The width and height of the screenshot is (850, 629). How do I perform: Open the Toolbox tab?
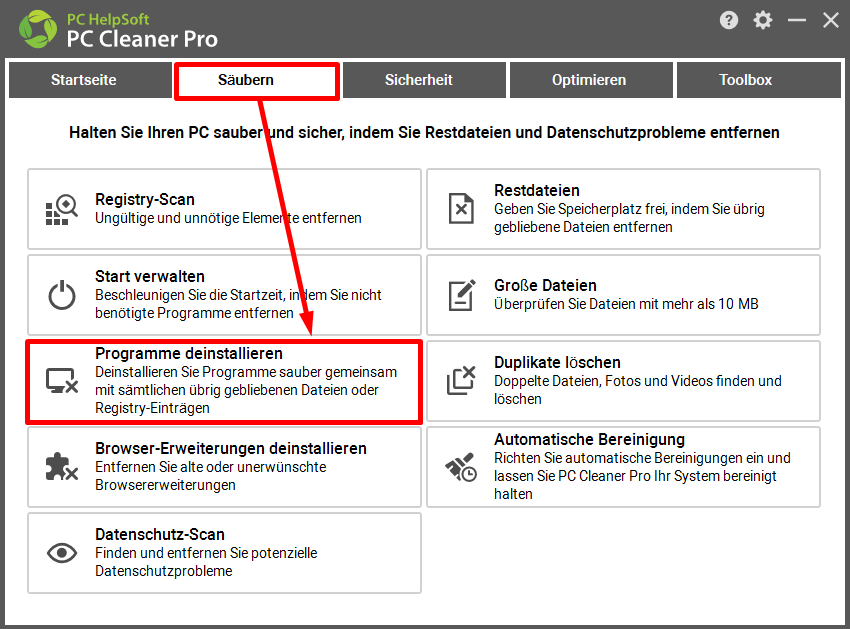[x=759, y=80]
